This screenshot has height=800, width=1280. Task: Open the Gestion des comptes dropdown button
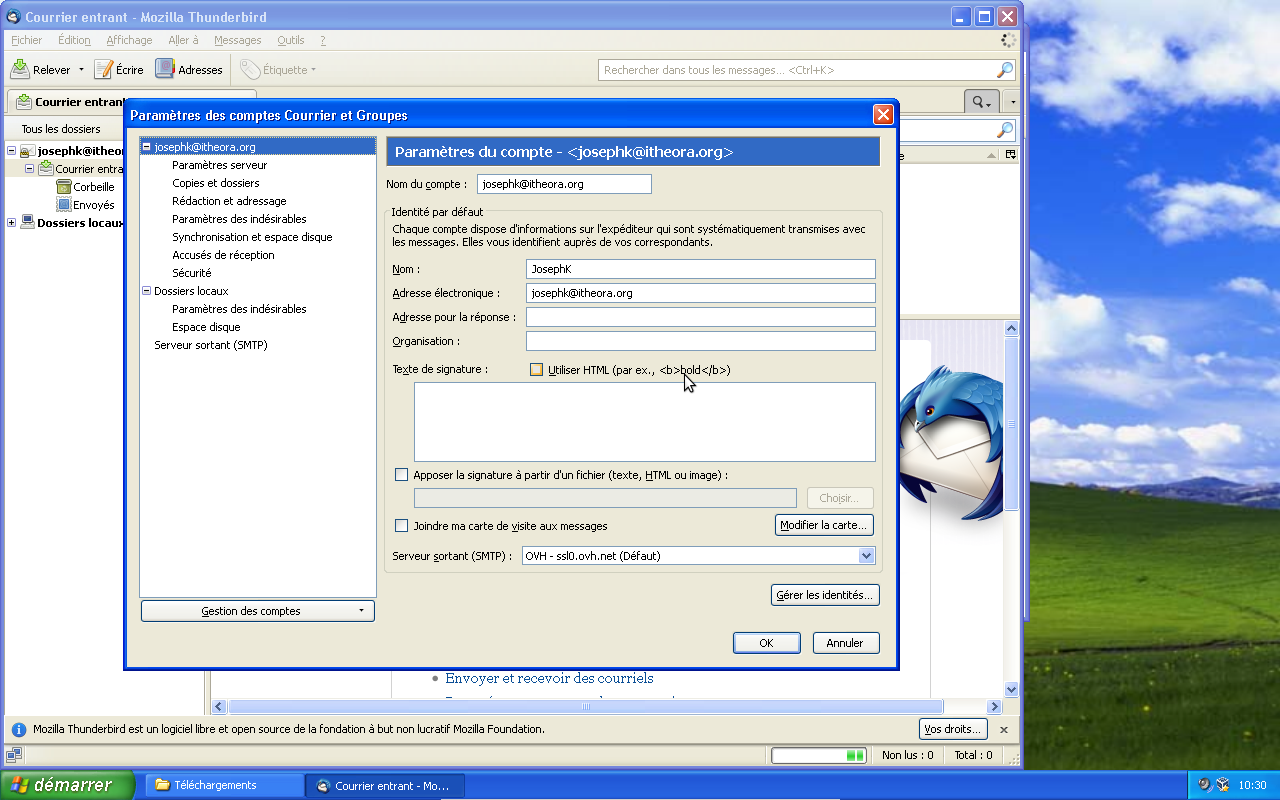point(258,611)
